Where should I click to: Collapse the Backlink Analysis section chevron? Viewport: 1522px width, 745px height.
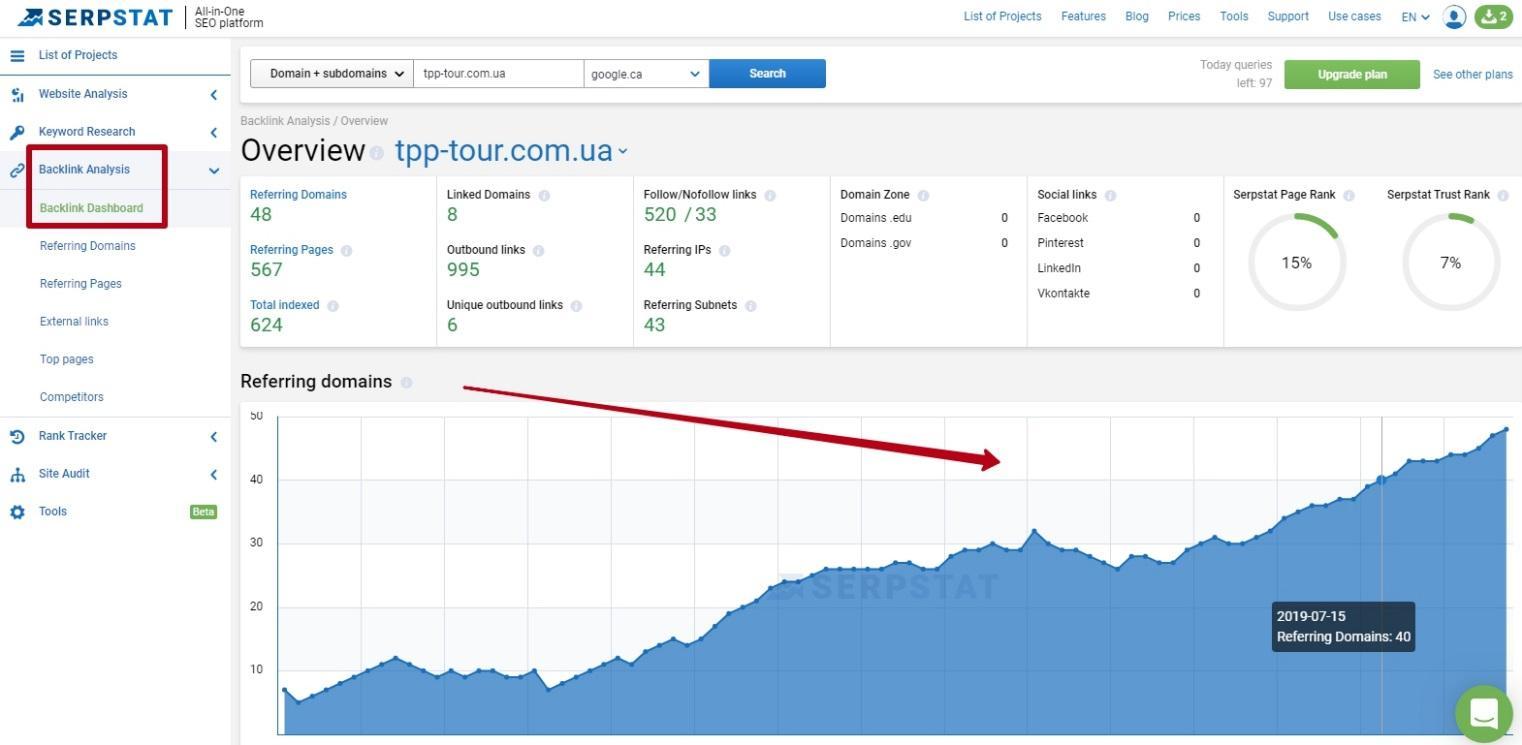213,170
